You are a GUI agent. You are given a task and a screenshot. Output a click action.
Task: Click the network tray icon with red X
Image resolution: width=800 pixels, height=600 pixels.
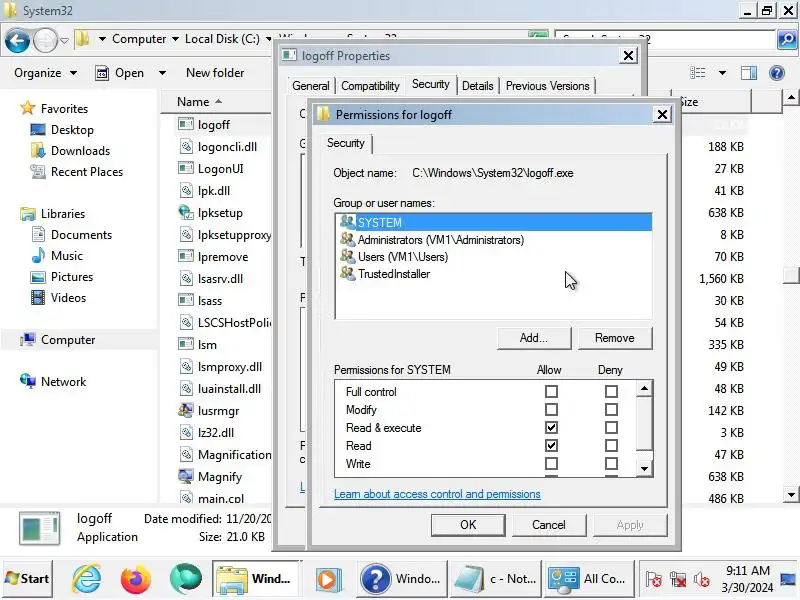(678, 579)
